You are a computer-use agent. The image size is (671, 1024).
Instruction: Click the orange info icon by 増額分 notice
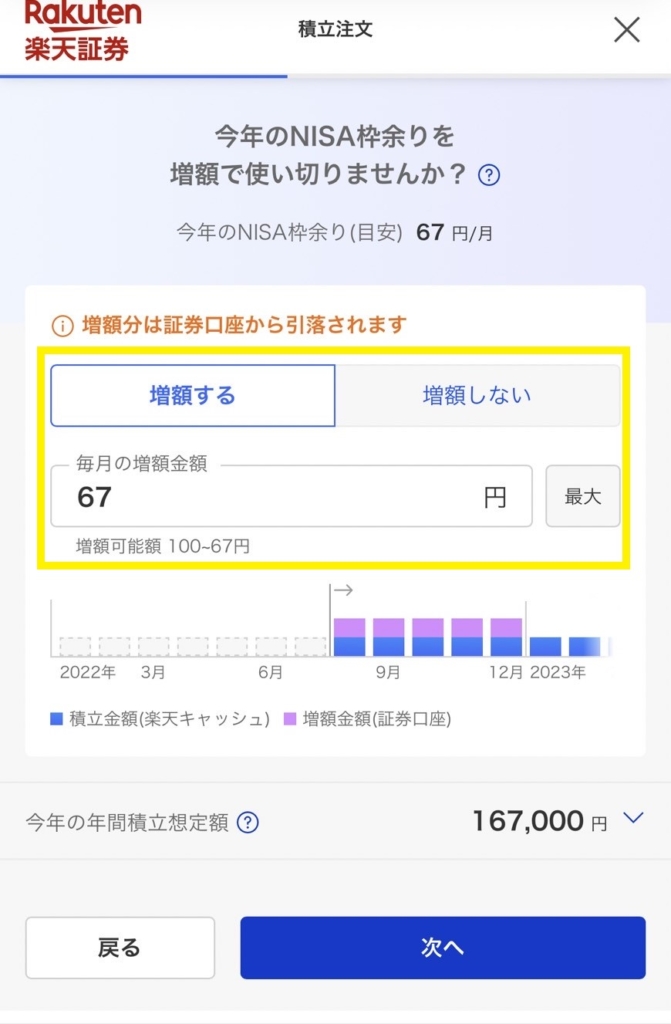(x=62, y=325)
